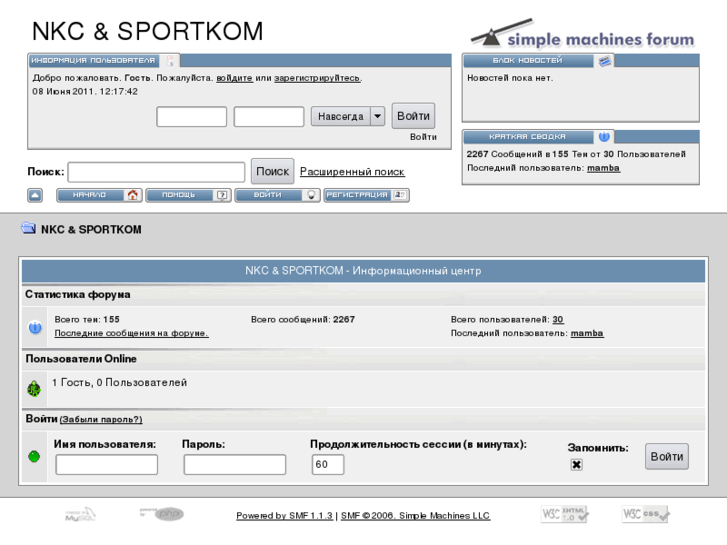
Task: Open the Начало home menu tab
Action: [99, 195]
